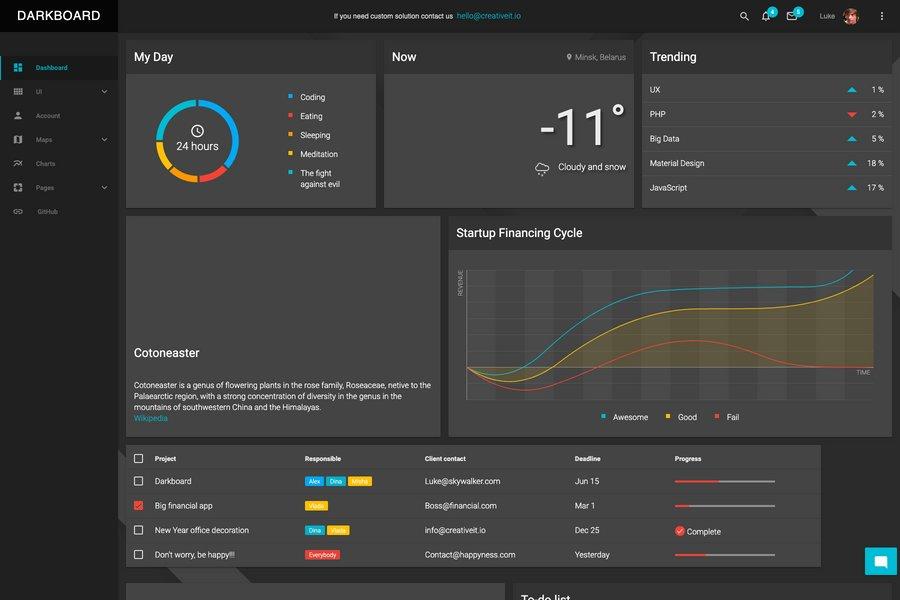
Task: Select Account in the sidebar menu
Action: coord(45,115)
